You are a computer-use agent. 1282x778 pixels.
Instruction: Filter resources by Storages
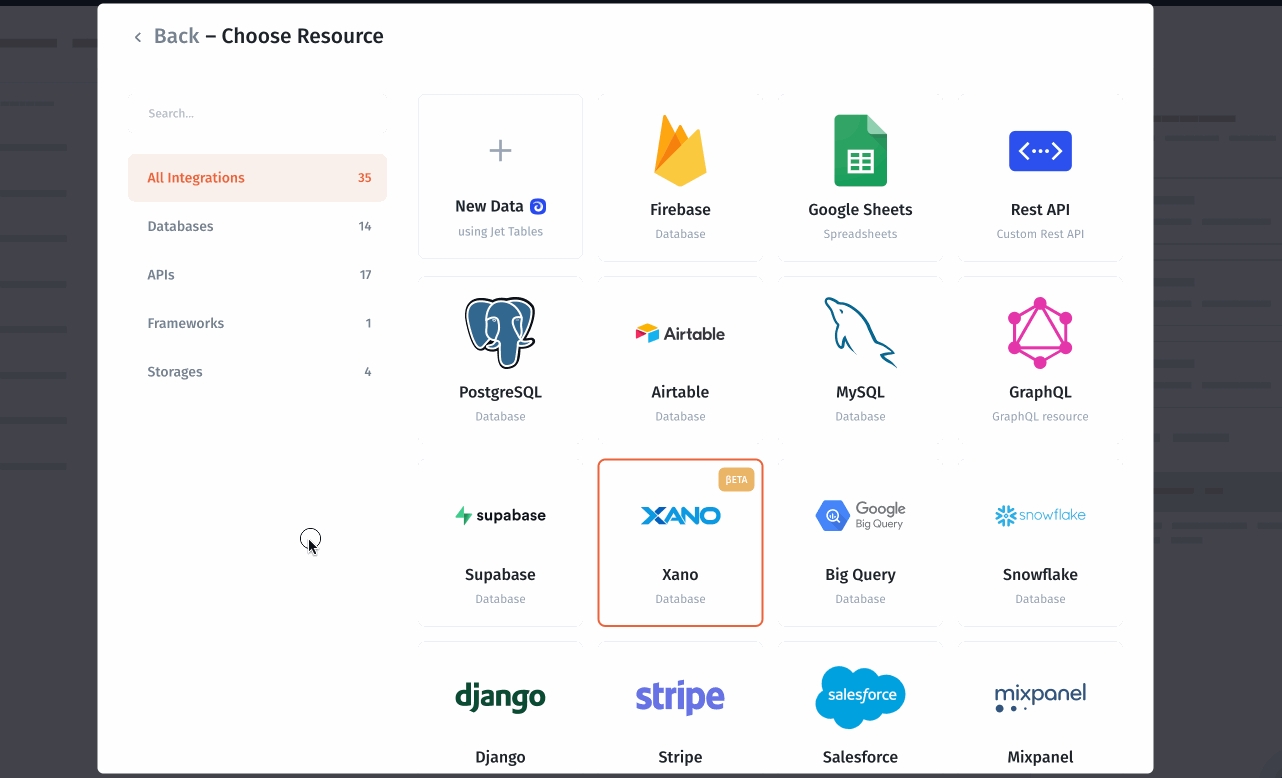tap(257, 372)
